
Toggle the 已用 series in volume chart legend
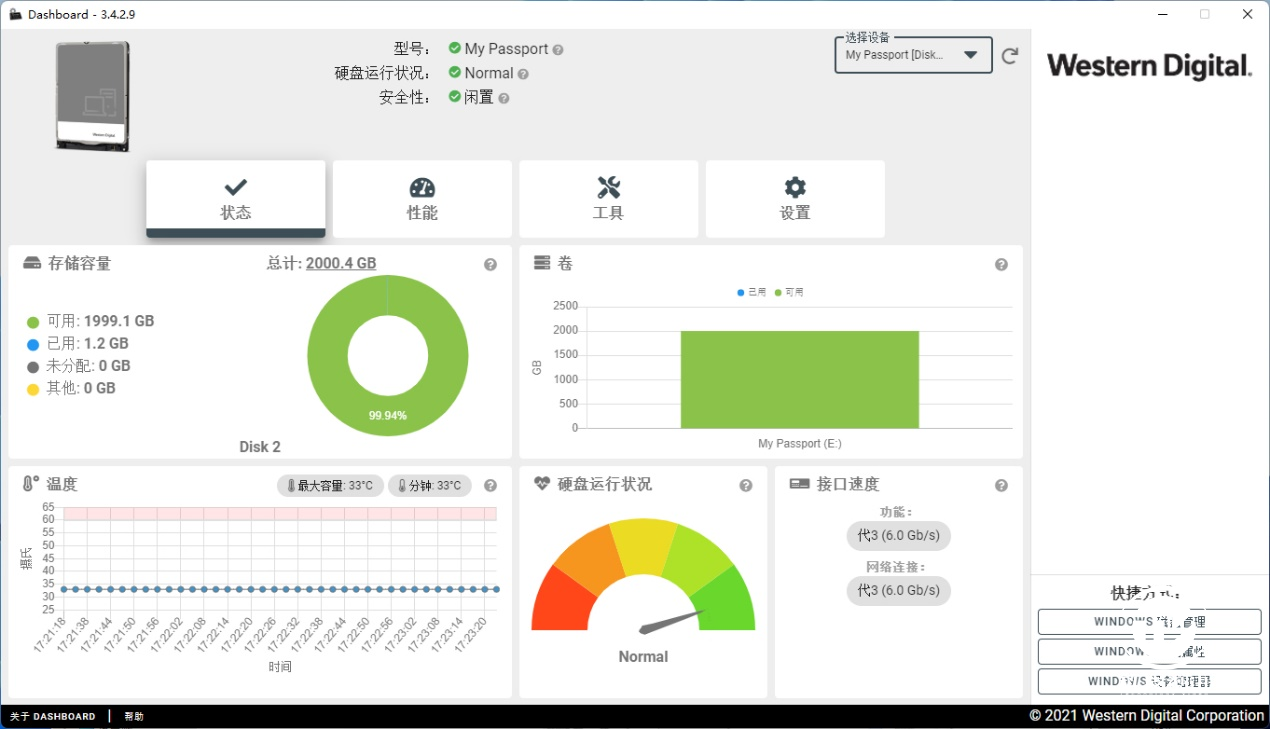point(751,292)
